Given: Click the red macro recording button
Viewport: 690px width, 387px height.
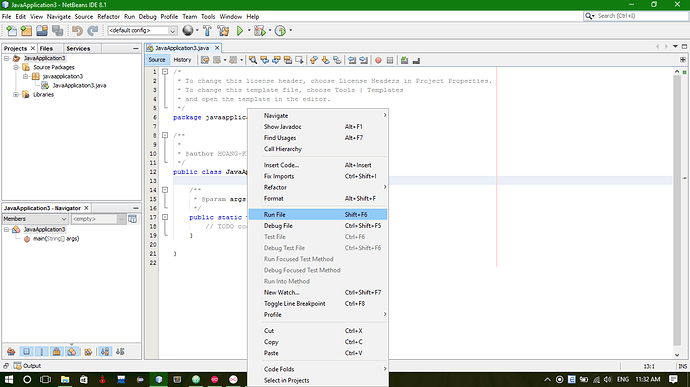Looking at the screenshot, I should (x=378, y=60).
